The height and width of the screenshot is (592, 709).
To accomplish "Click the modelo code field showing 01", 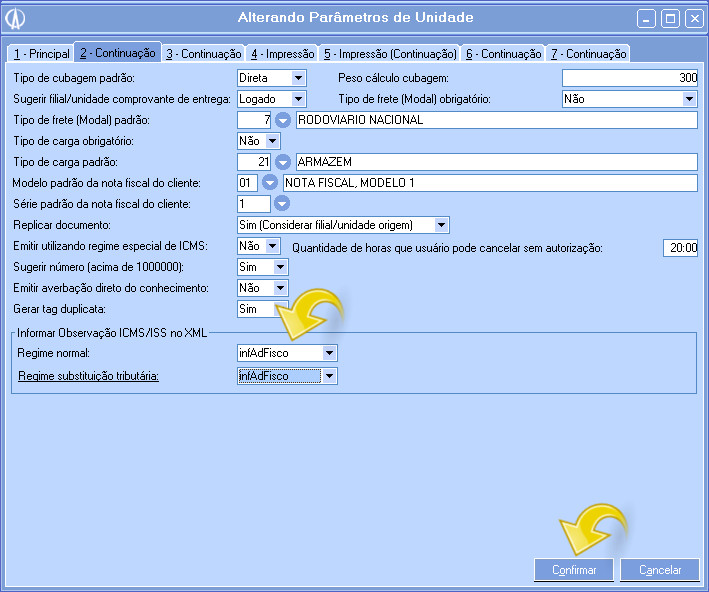I will click(247, 183).
